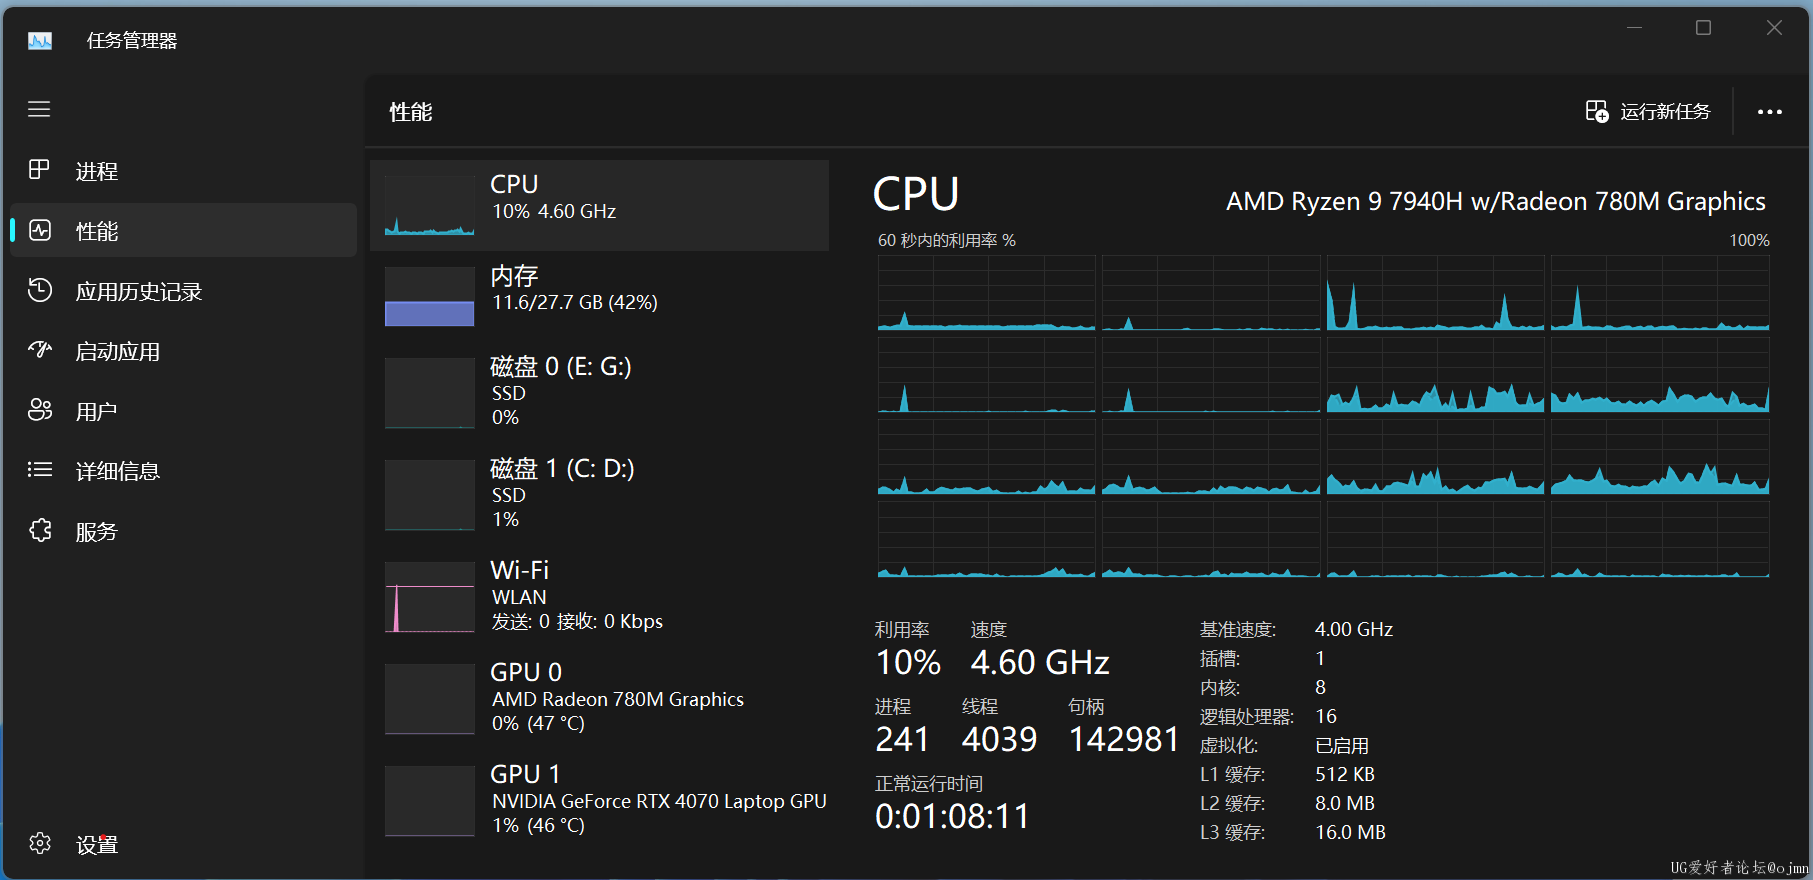Click the 服务 services puzzle icon
The image size is (1813, 880).
click(x=40, y=530)
